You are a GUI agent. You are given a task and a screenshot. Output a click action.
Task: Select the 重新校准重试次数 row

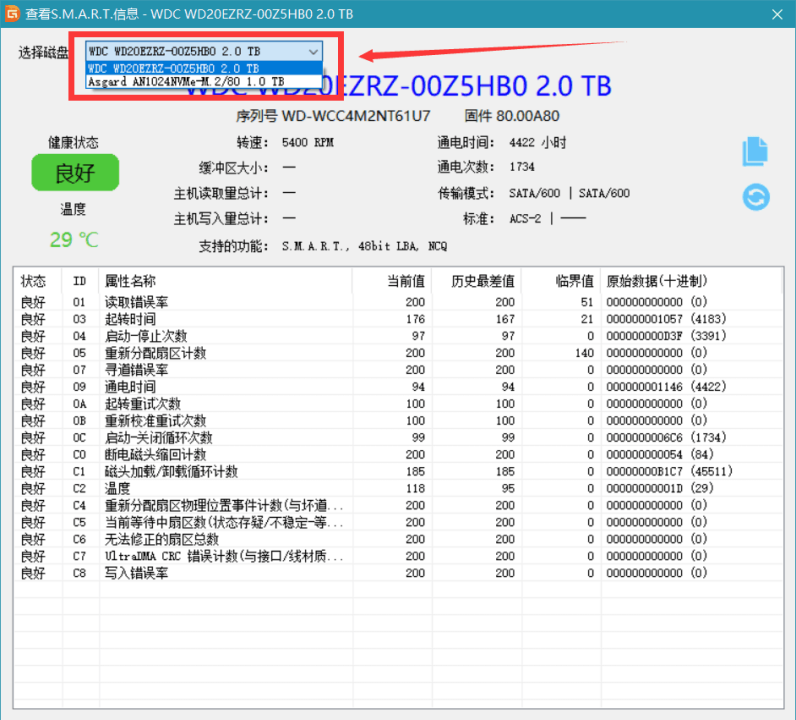398,420
